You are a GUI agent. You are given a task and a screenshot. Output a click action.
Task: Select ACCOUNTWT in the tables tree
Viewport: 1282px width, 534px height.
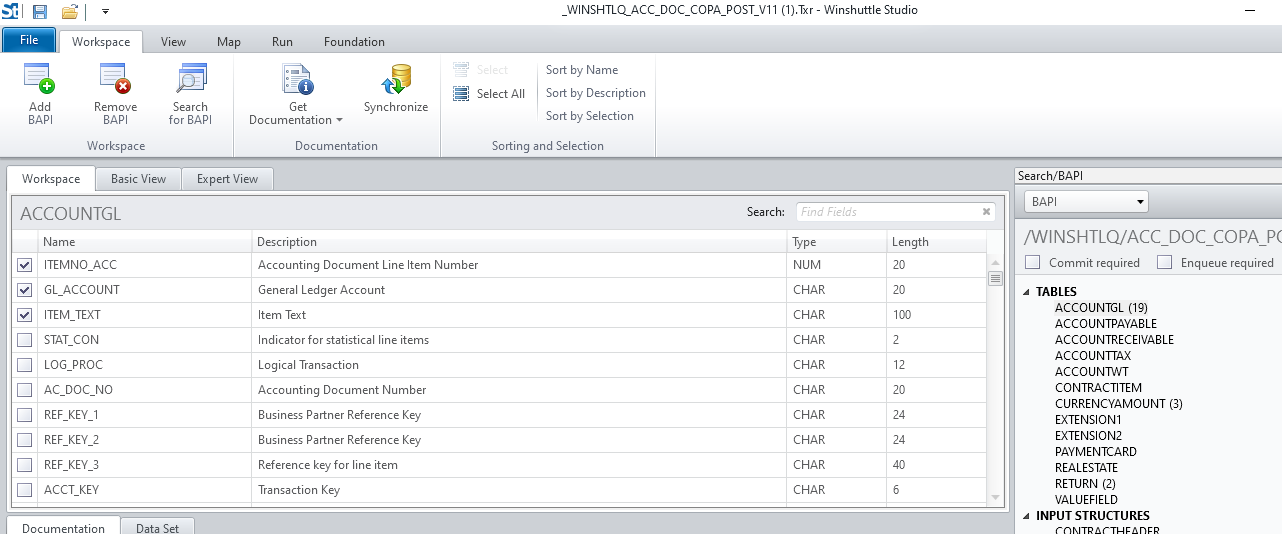pos(1091,372)
